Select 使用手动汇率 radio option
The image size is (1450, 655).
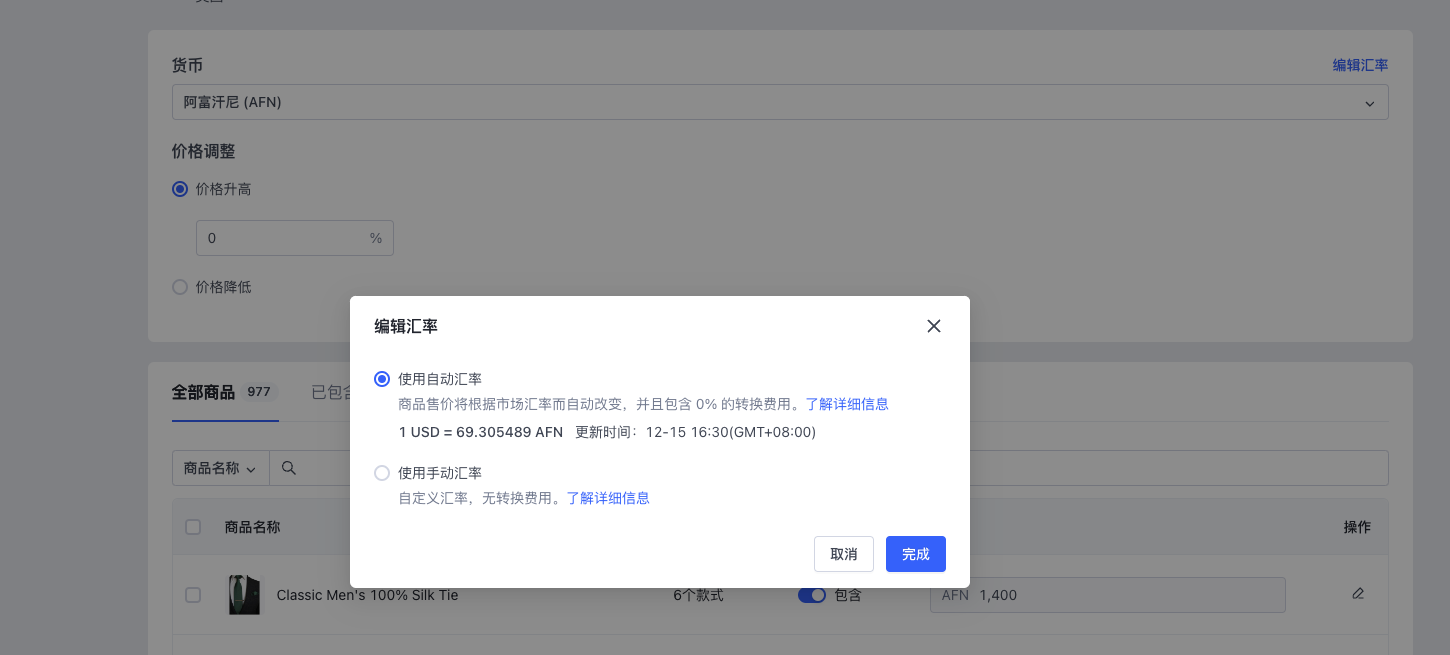tap(382, 473)
